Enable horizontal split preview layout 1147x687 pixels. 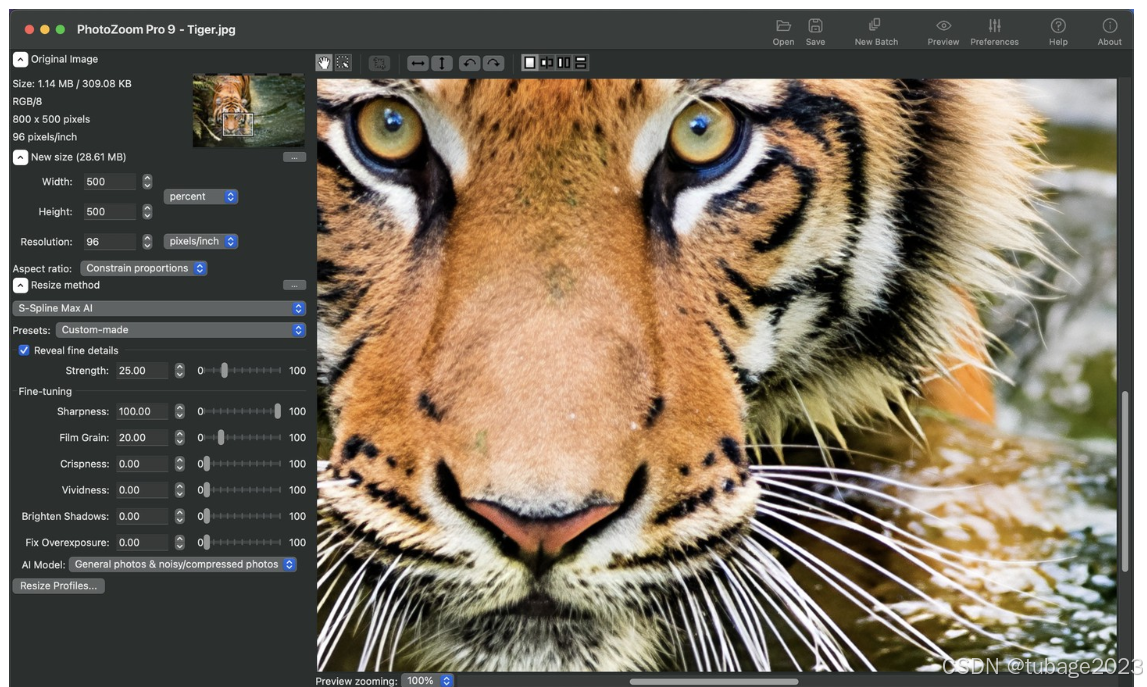tap(581, 63)
